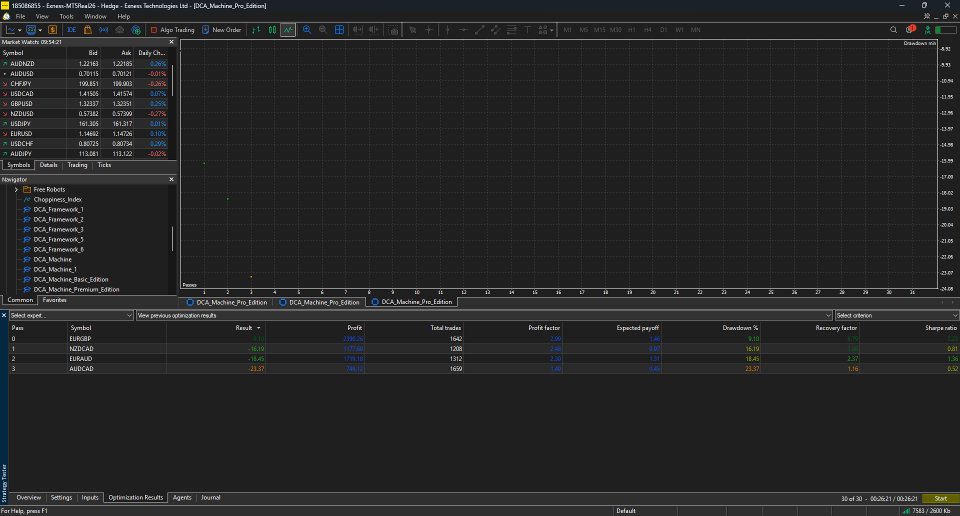Select the text label tool
960x516 pixels.
(x=527, y=29)
